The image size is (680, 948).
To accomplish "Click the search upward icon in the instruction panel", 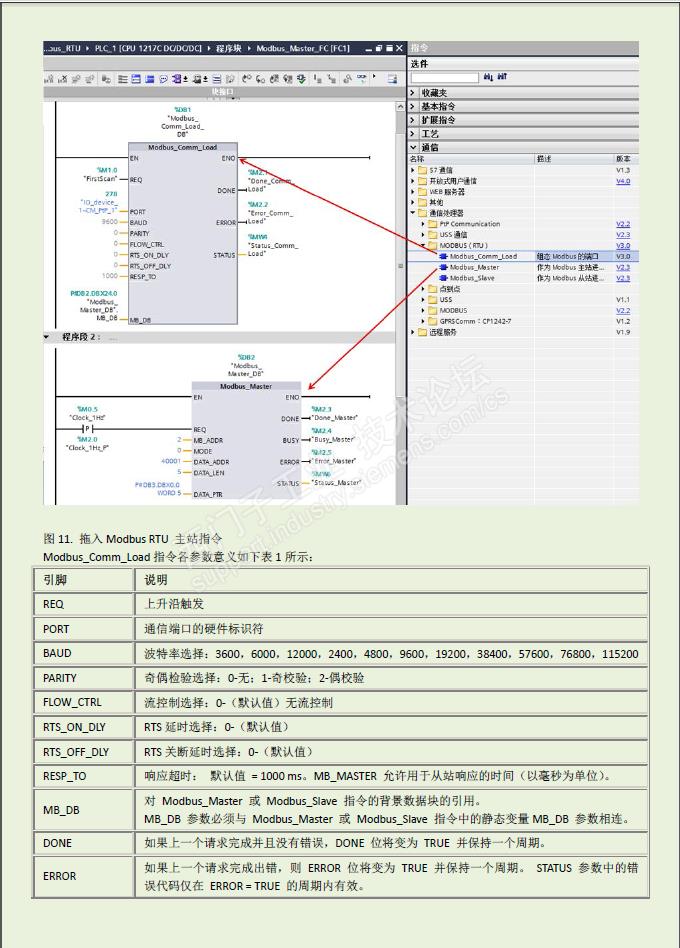I will 502,77.
